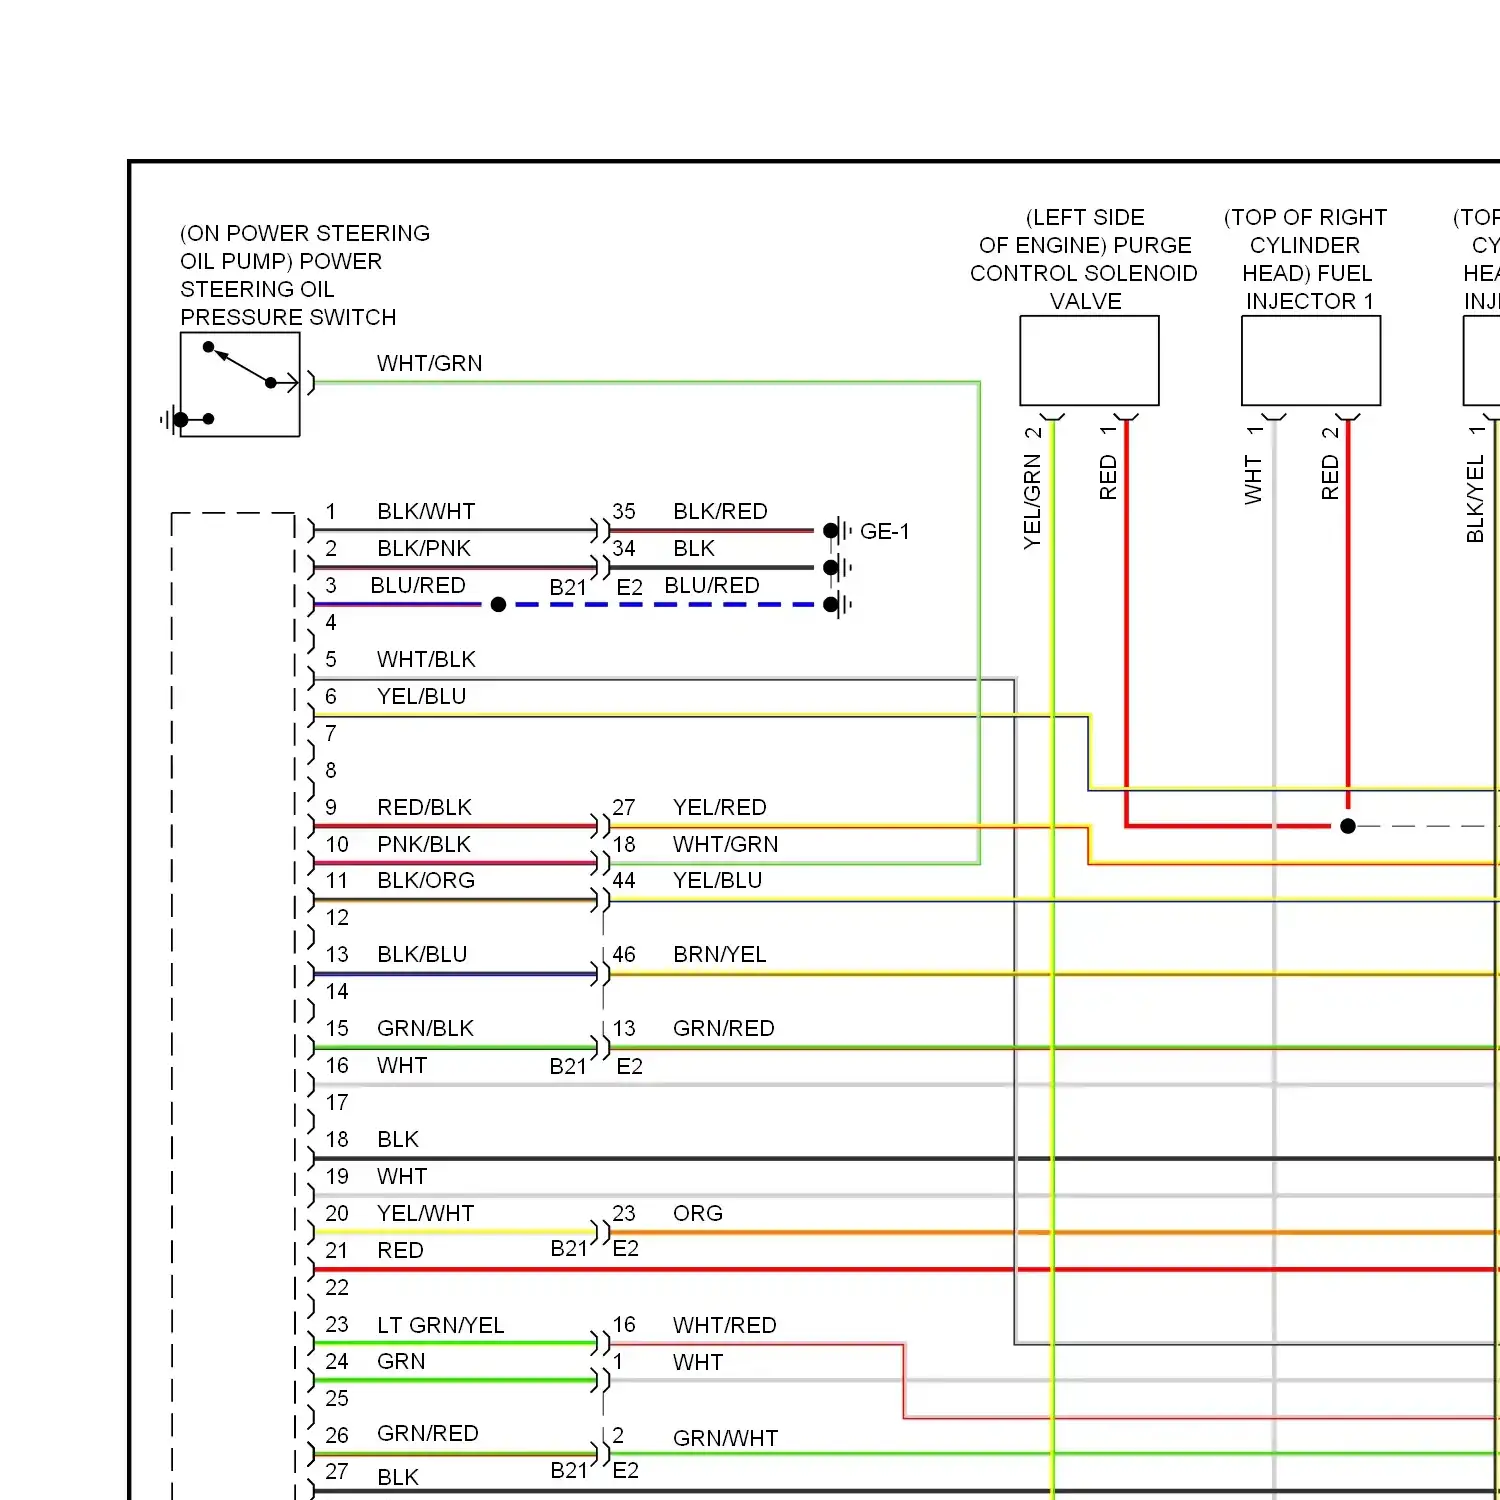Click the WHT/GRN label beside the pressure switch
The height and width of the screenshot is (1500, 1500).
click(429, 364)
